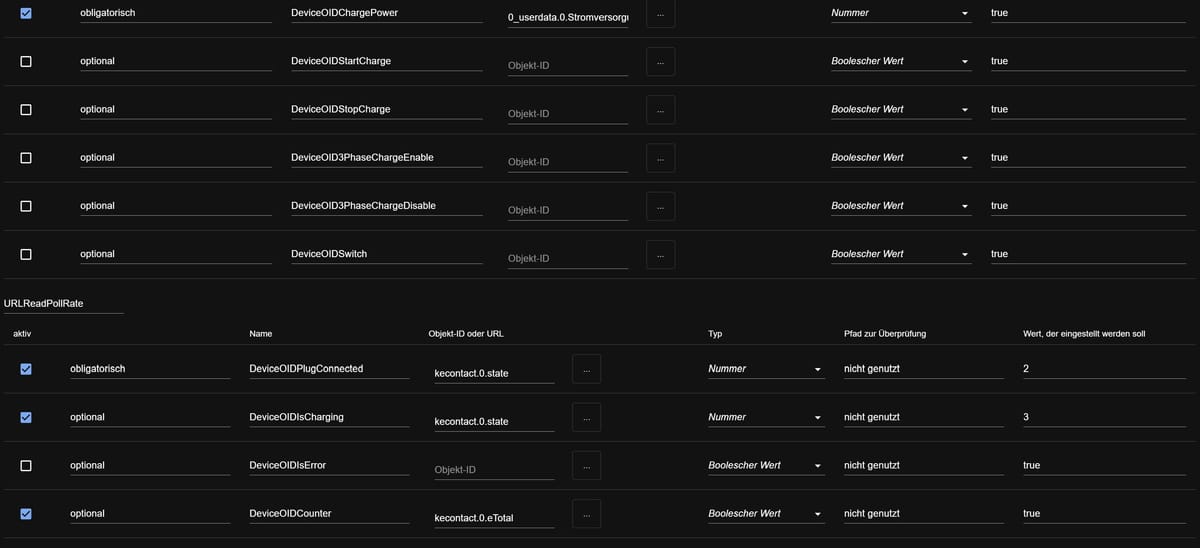This screenshot has width=1200, height=548.
Task: Expand Boolescher Wert dropdown for DeviceOIDSwitch
Action: click(901, 254)
